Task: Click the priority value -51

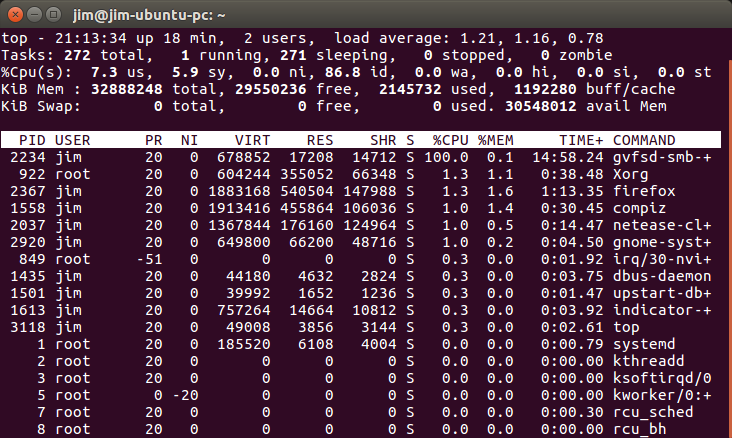Action: tap(149, 259)
